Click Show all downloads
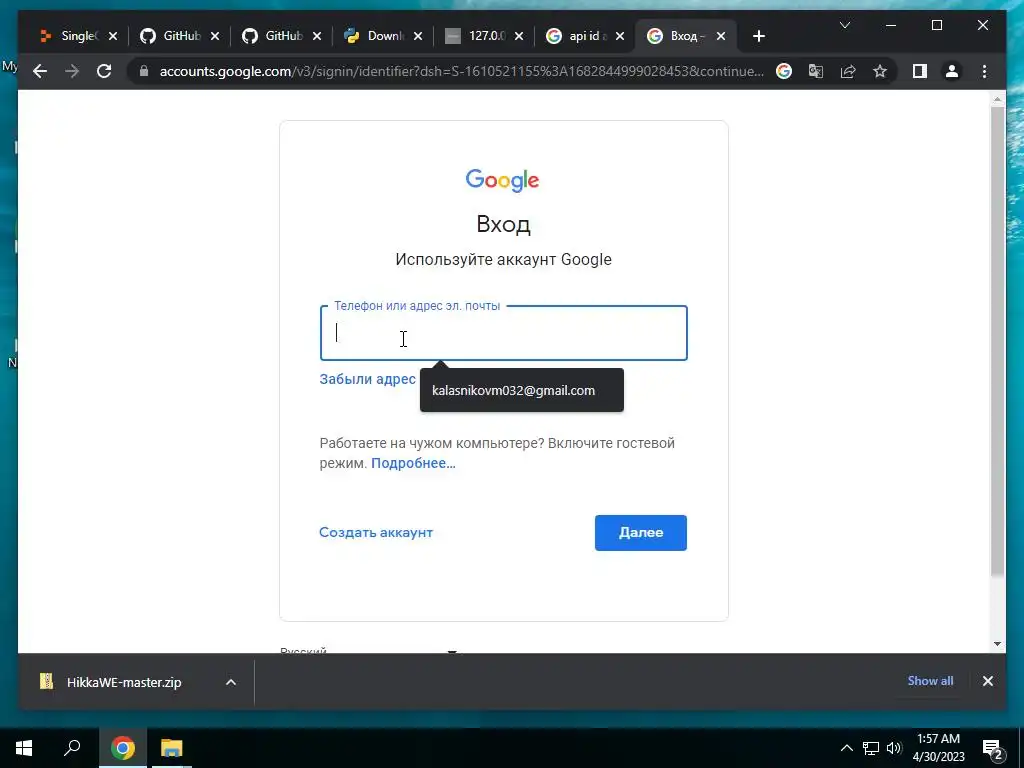This screenshot has height=768, width=1024. [930, 680]
